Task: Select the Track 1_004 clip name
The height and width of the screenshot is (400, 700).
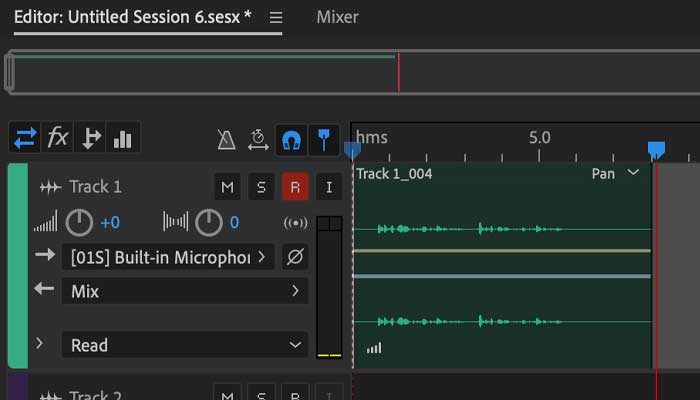Action: pyautogui.click(x=394, y=174)
